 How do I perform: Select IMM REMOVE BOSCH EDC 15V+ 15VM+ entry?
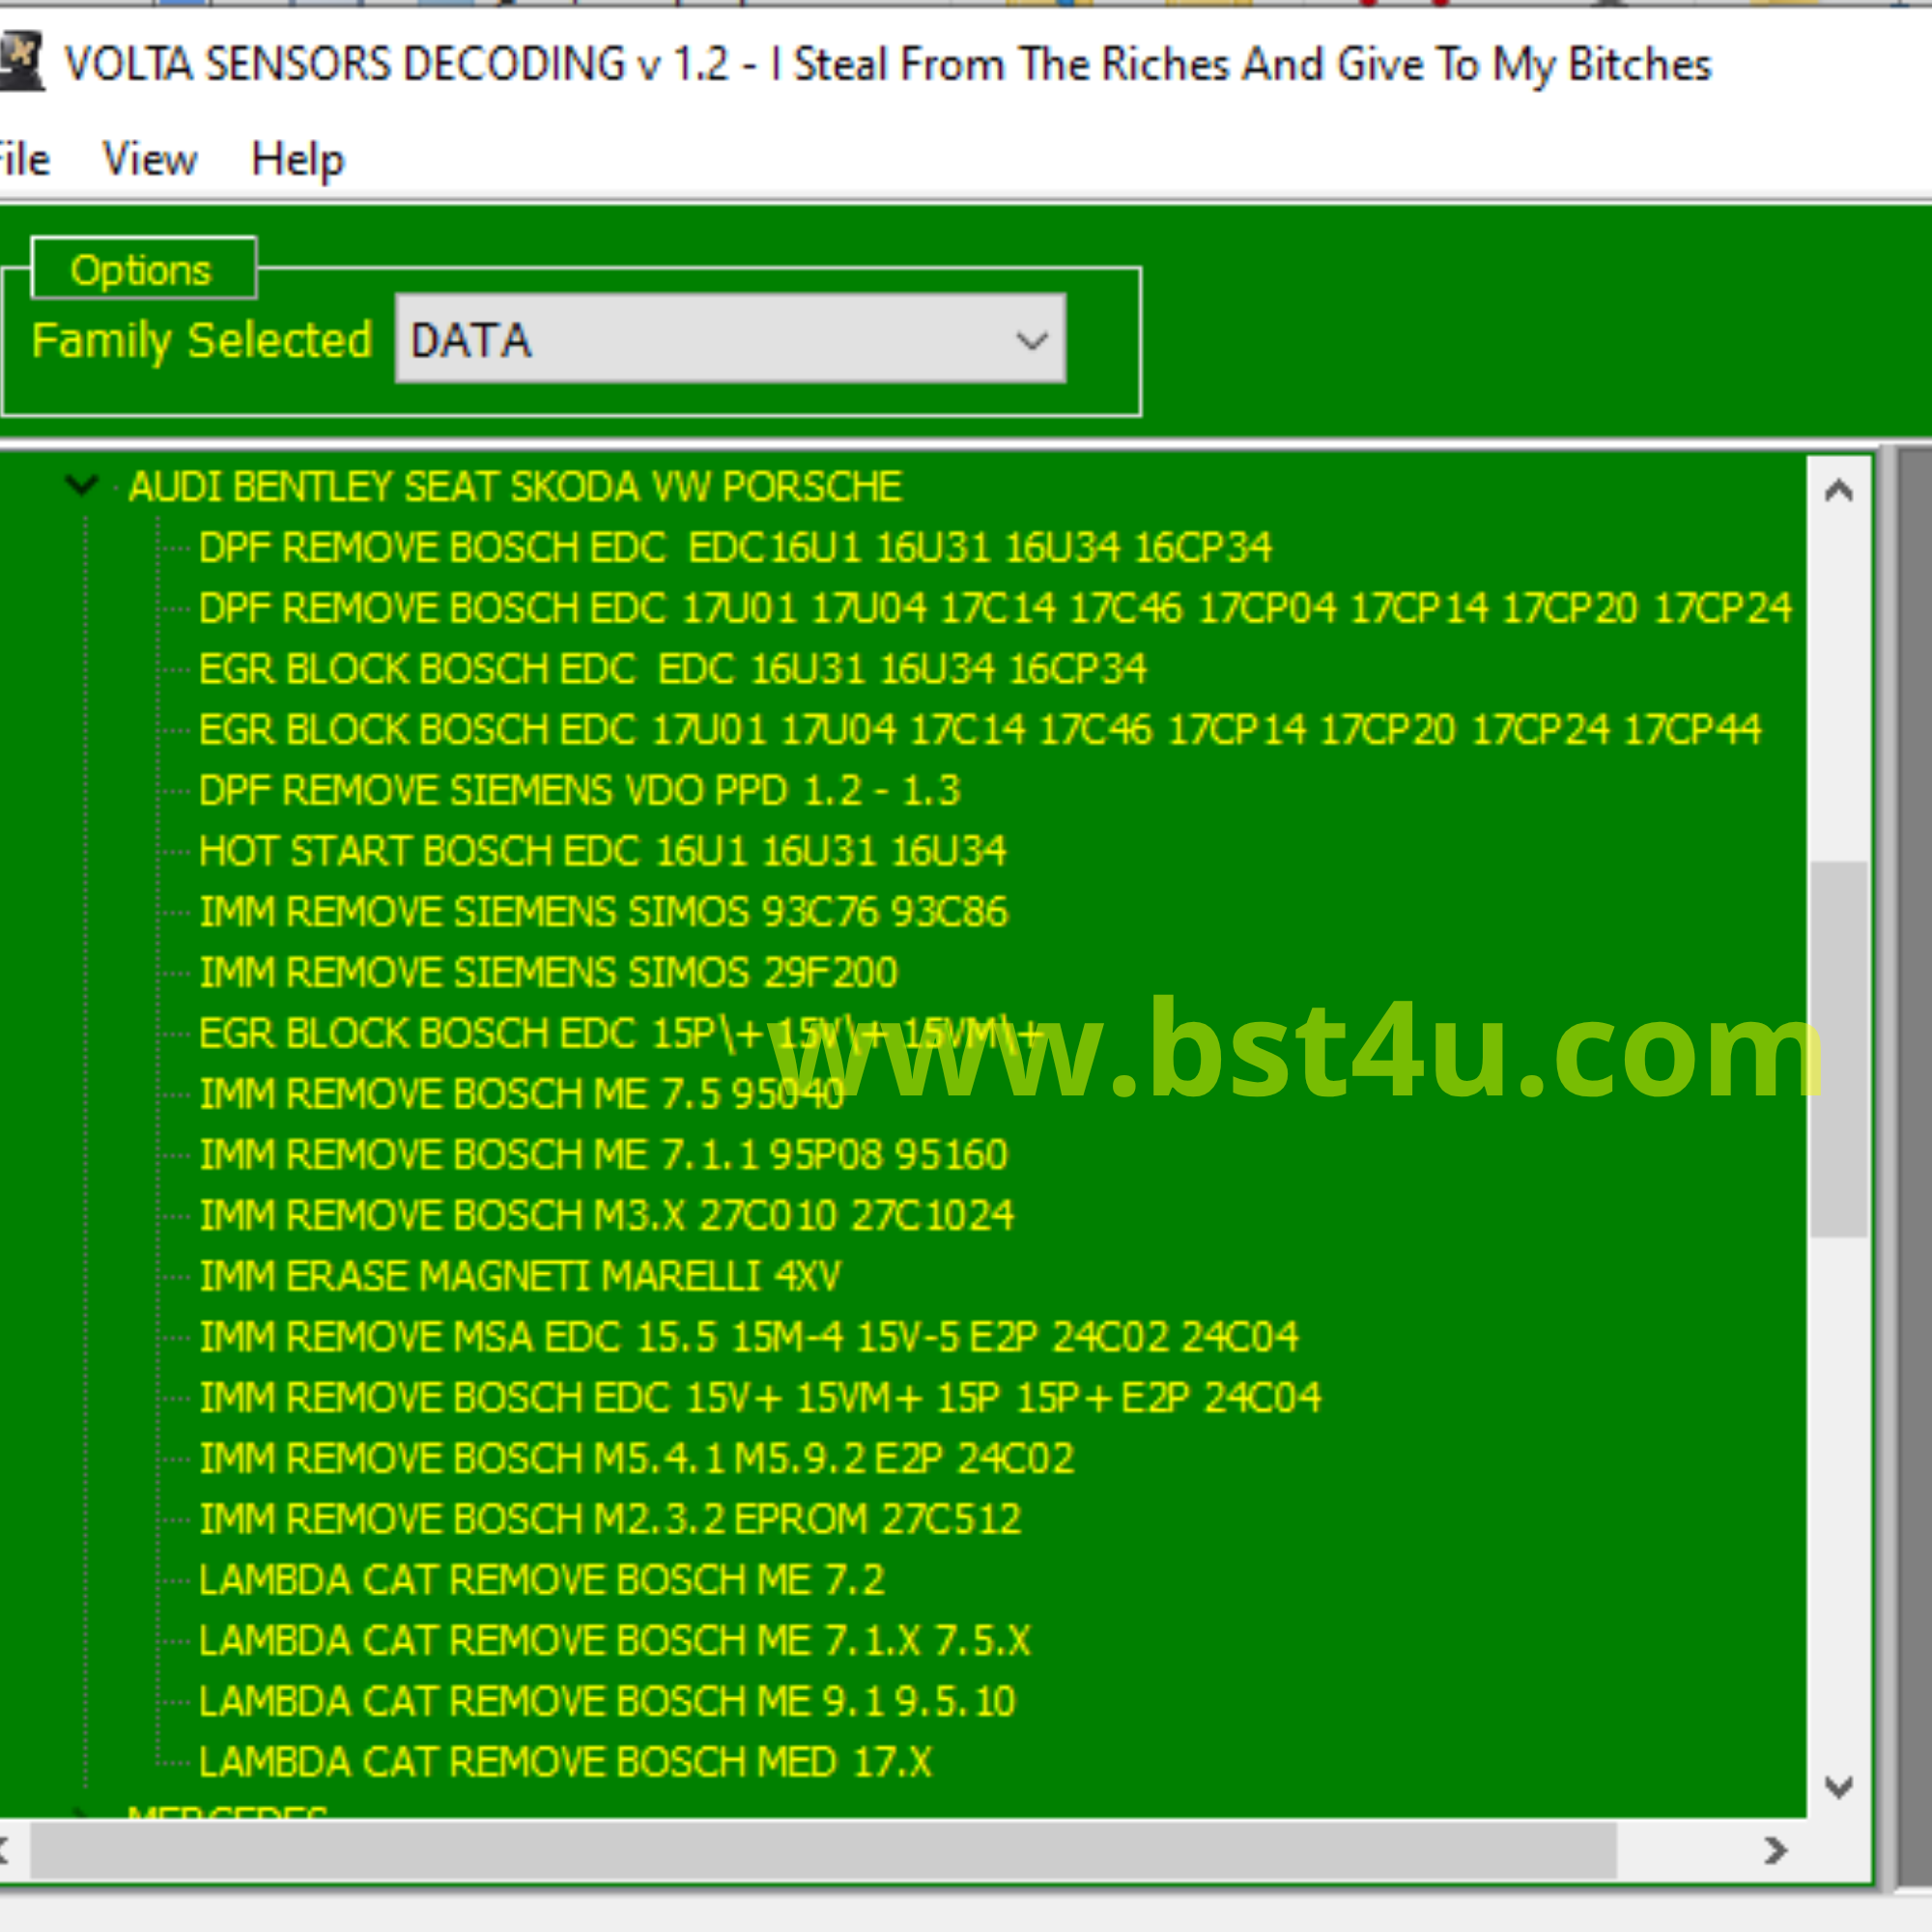click(760, 1398)
